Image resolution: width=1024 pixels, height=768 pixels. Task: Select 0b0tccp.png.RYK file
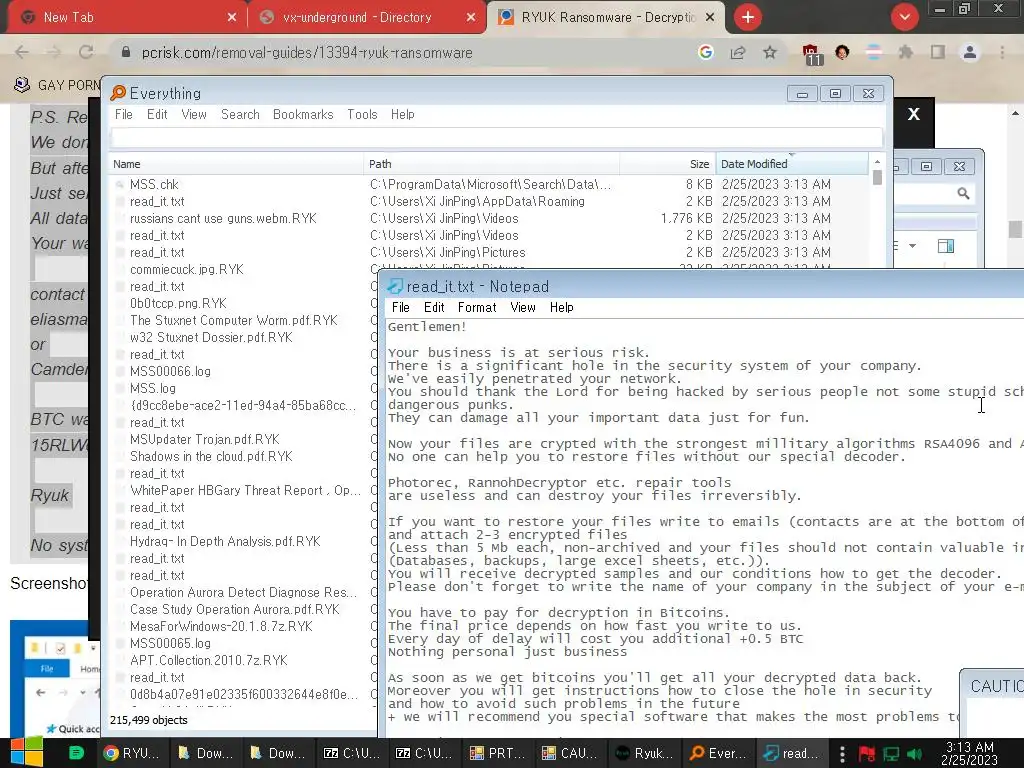pos(178,303)
